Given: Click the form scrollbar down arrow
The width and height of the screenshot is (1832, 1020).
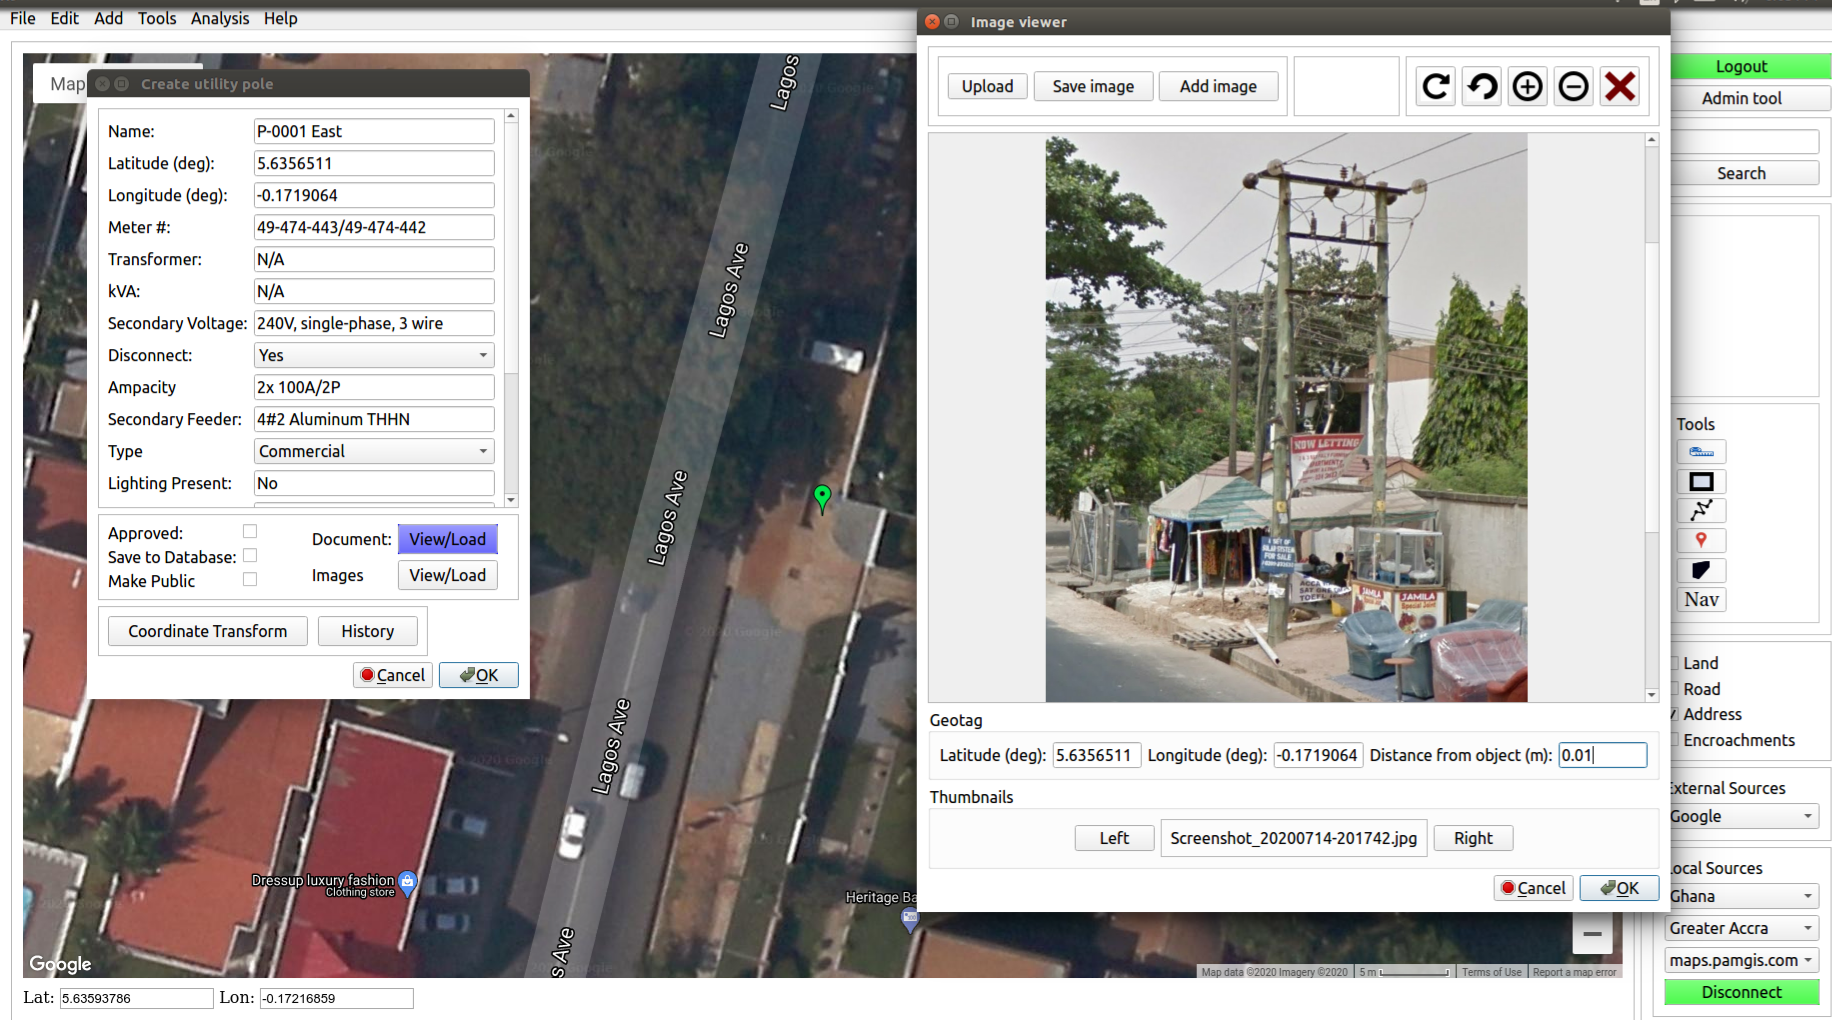Looking at the screenshot, I should click(x=511, y=499).
